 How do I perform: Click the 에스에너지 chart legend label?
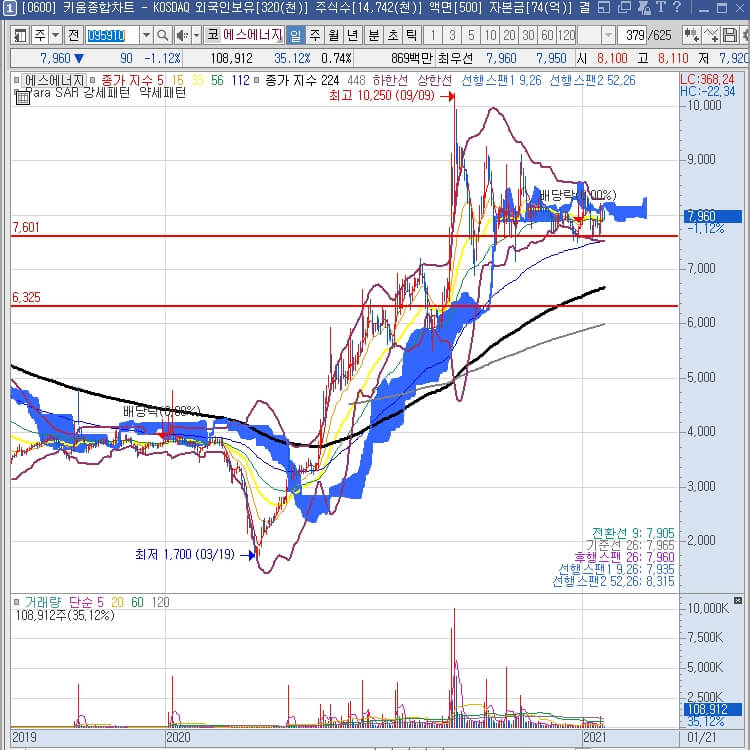55,80
